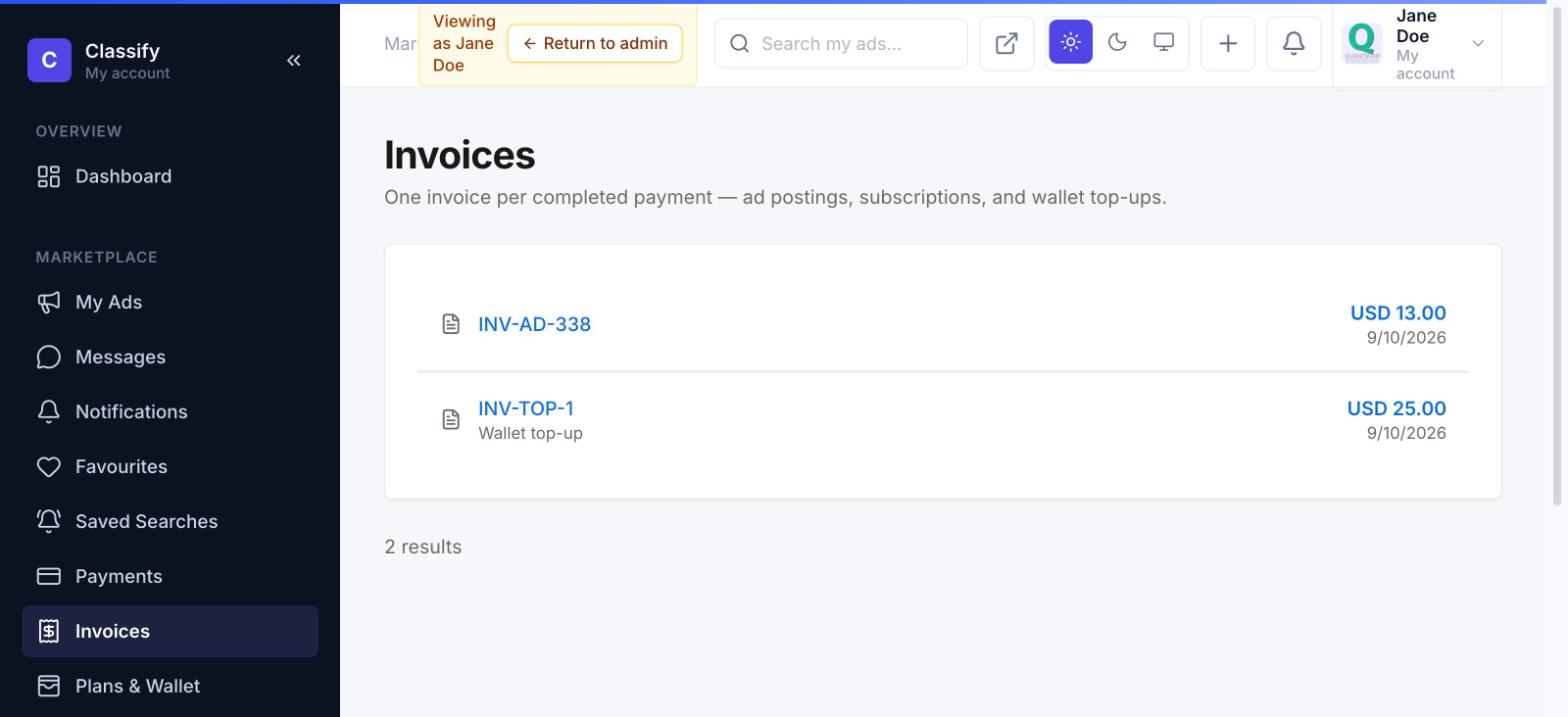Click date under USD 25.00
Screen dimensions: 1568x717
point(1406,433)
